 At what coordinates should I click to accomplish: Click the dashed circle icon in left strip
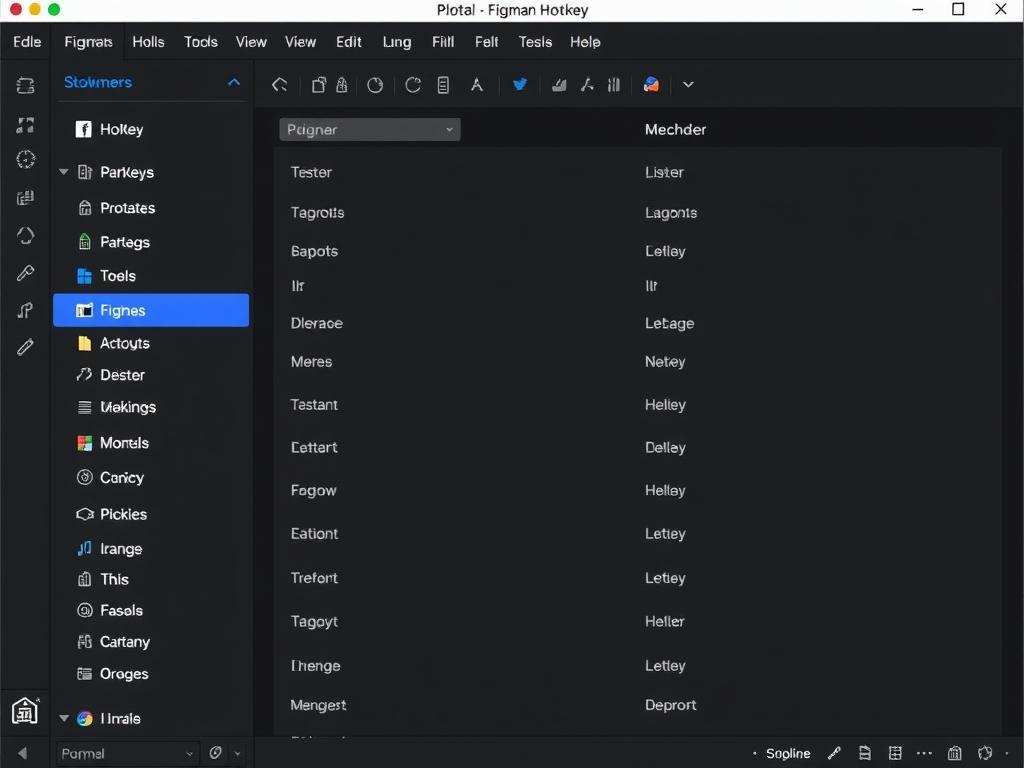[25, 159]
